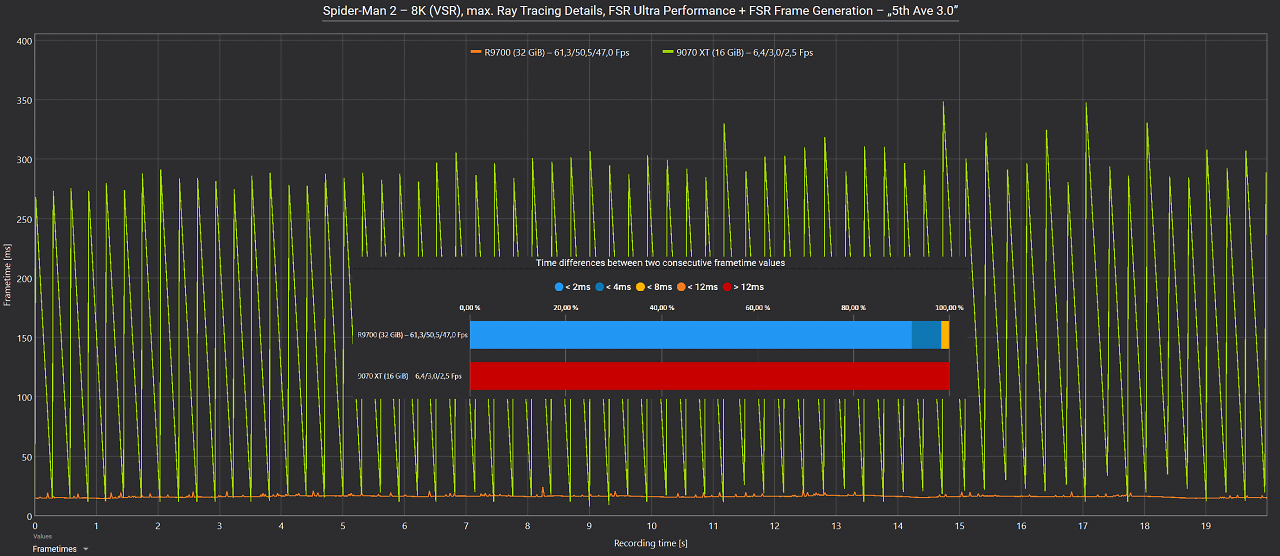Click the 19 tick on time axis
The width and height of the screenshot is (1280, 556).
coord(1206,525)
